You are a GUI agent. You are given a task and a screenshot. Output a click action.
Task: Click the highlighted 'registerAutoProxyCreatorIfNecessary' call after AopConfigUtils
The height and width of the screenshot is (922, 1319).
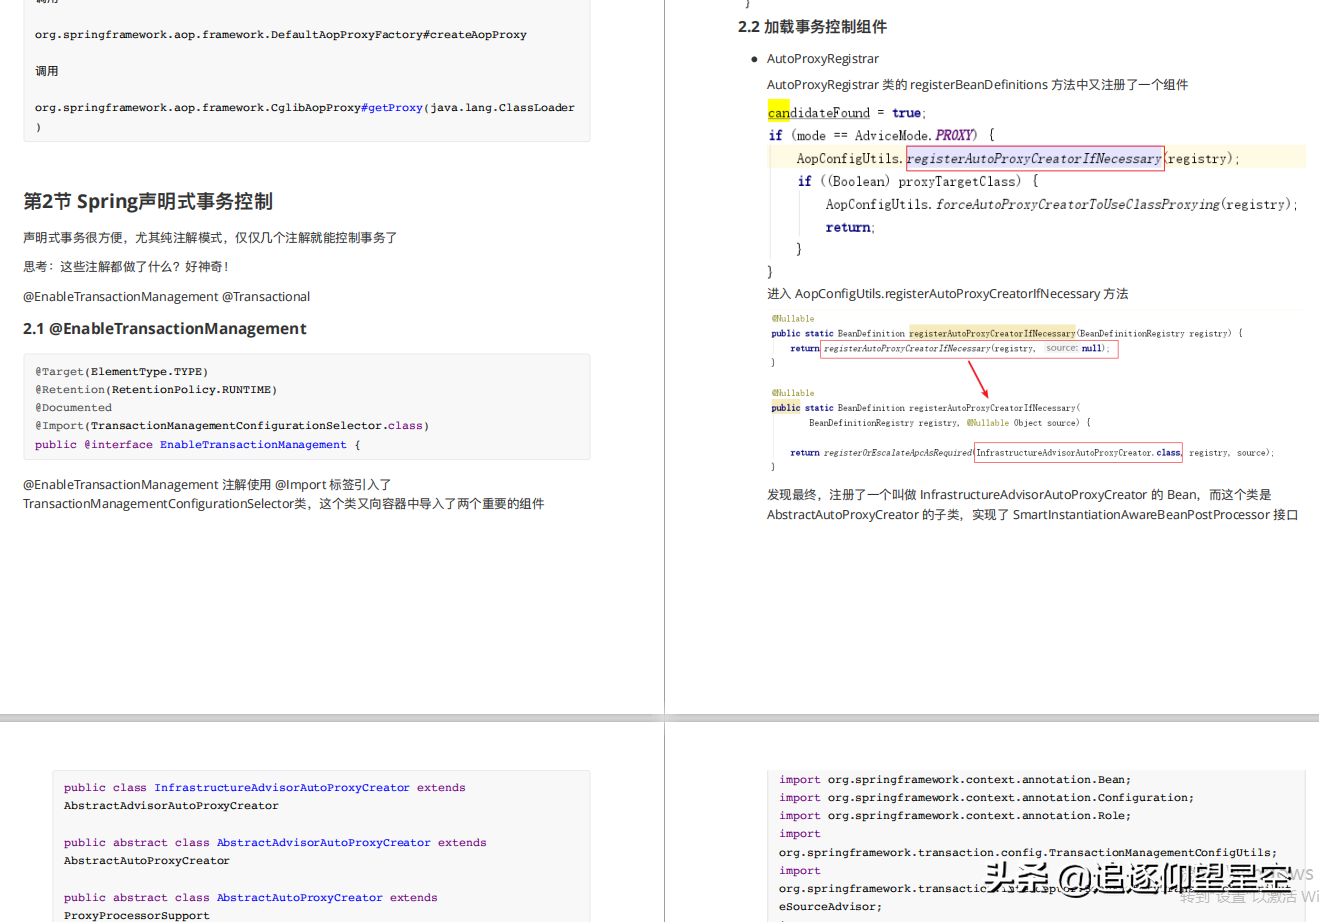point(1035,158)
